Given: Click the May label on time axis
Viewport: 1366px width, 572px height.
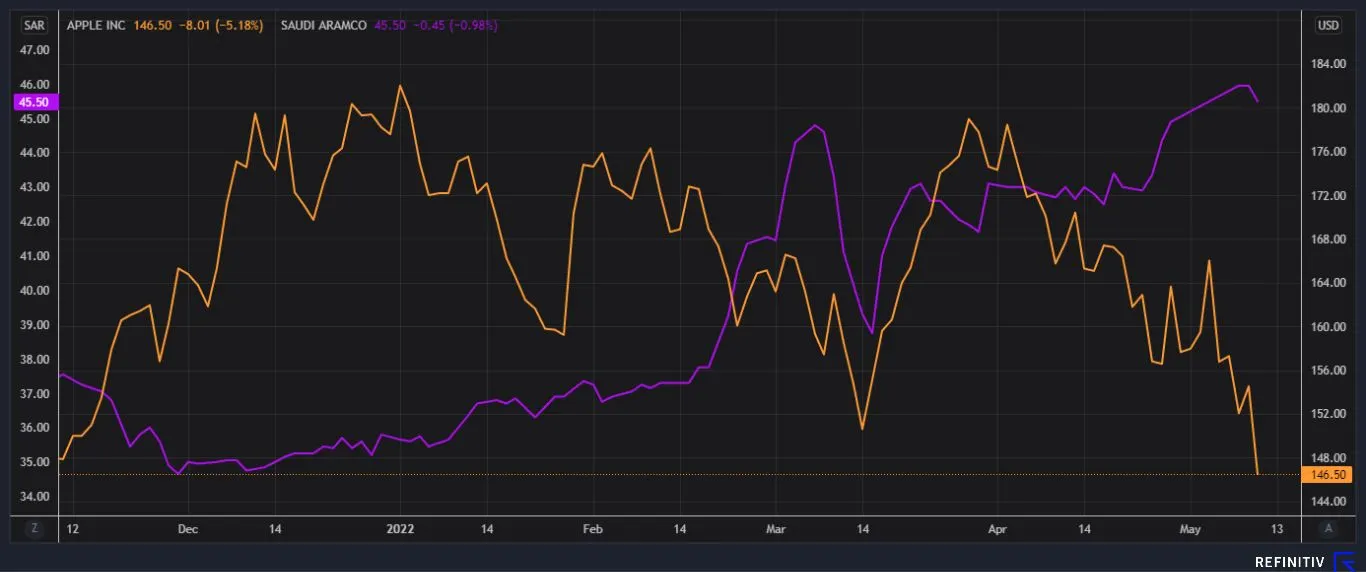Looking at the screenshot, I should [x=1190, y=528].
